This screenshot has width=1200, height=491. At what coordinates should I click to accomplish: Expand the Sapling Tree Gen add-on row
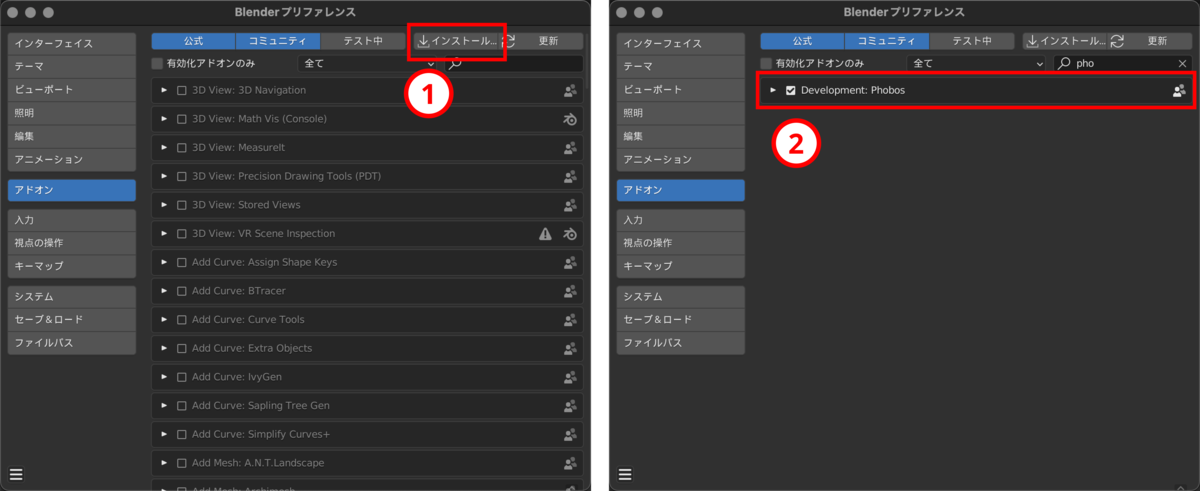[164, 405]
